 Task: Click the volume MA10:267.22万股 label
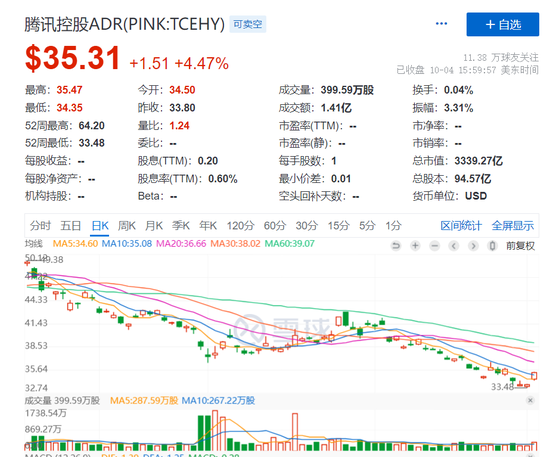(218, 400)
